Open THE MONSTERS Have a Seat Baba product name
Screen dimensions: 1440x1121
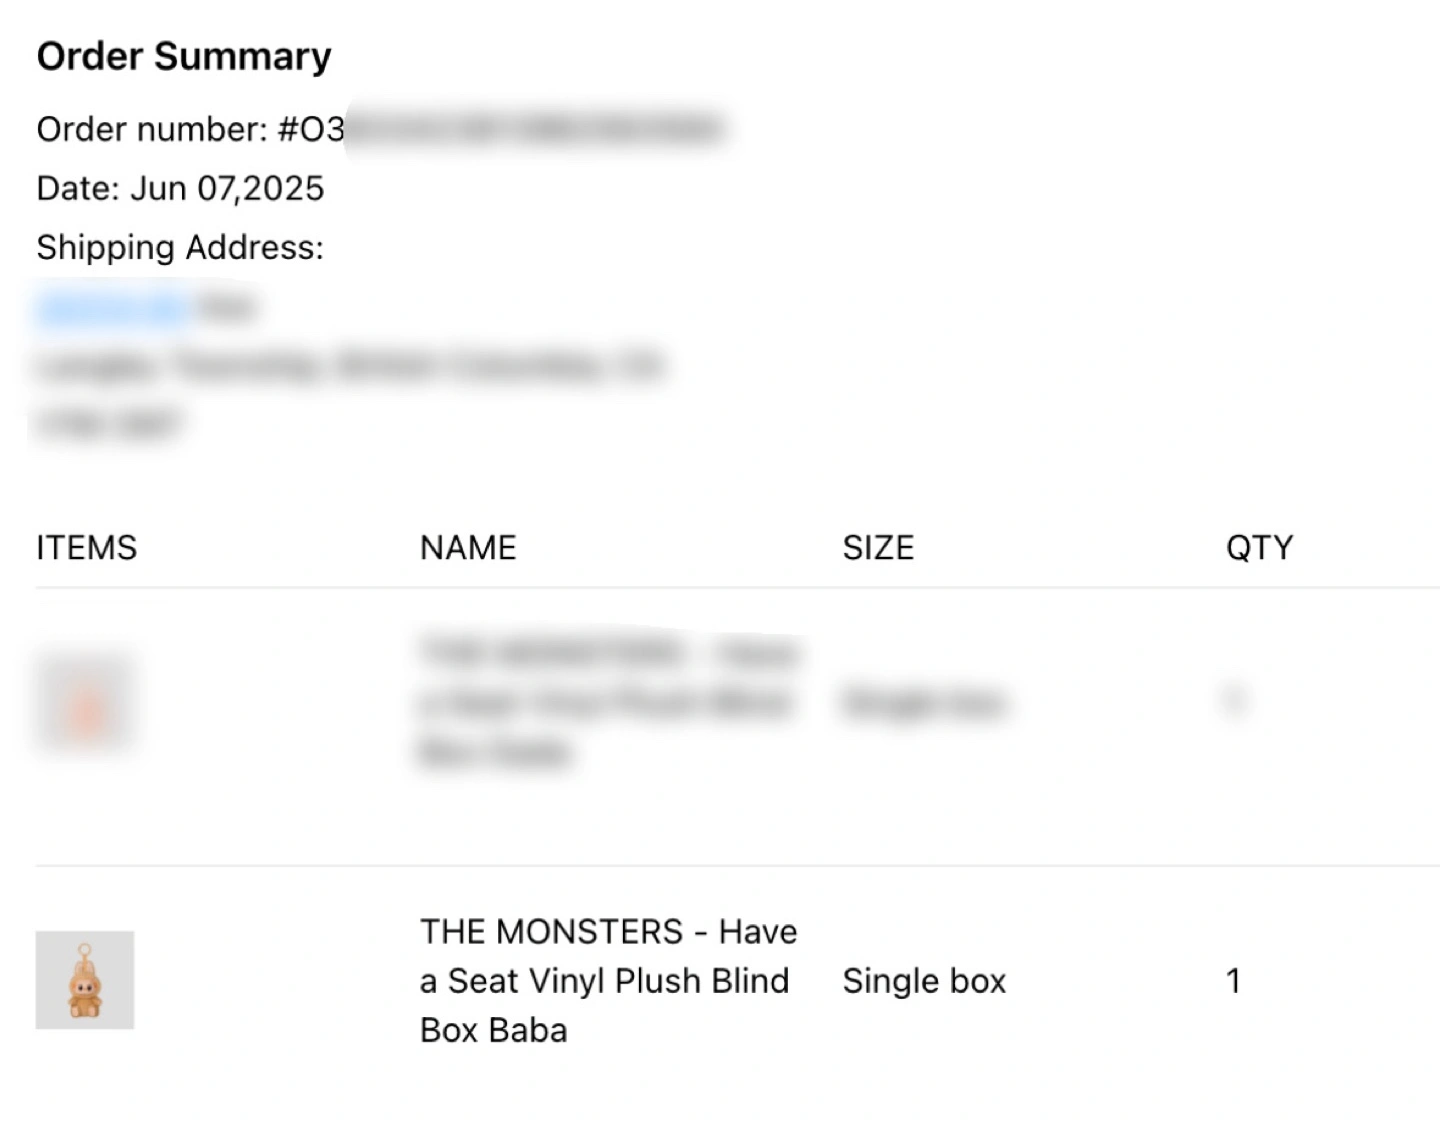(x=608, y=980)
